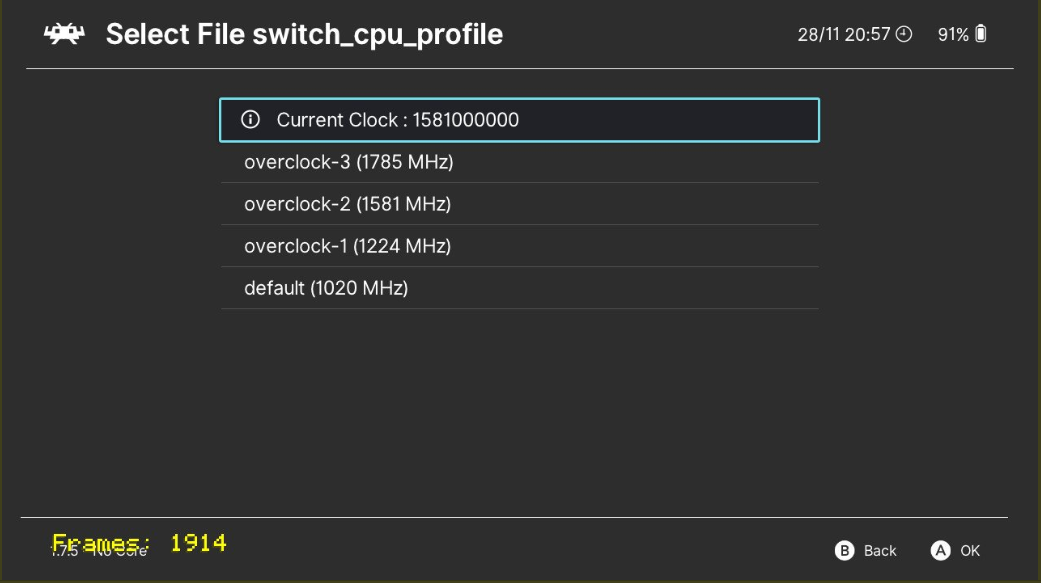This screenshot has width=1041, height=583.
Task: Click the circled A button icon
Action: (x=940, y=550)
